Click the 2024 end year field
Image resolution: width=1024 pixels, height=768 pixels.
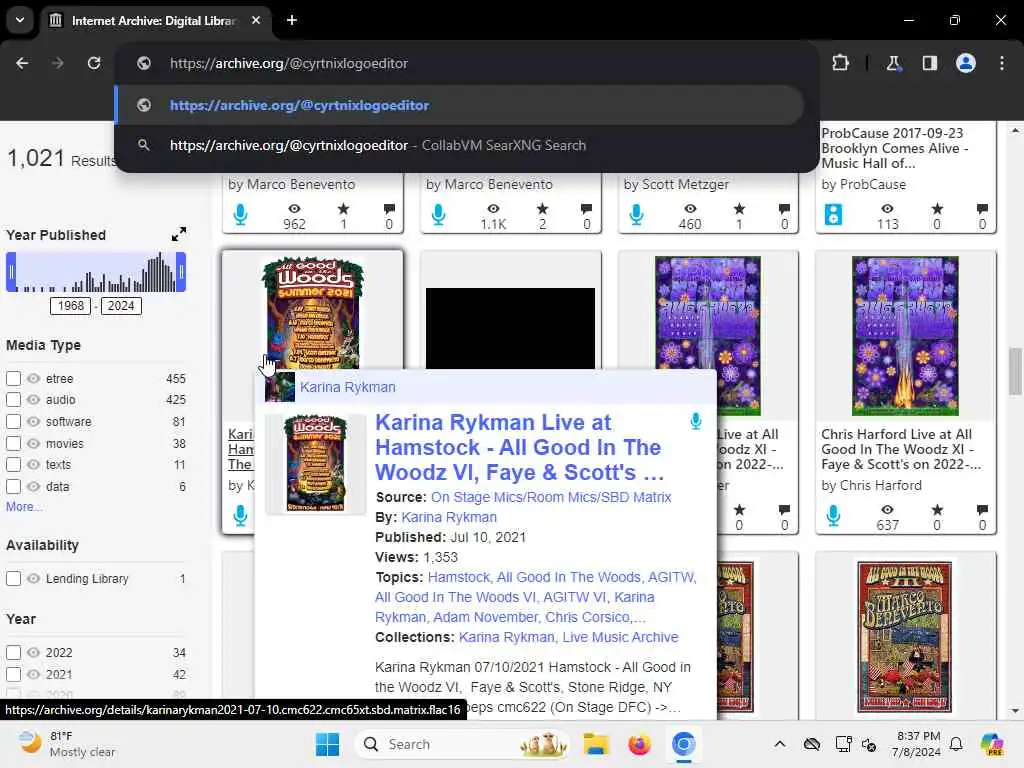point(121,306)
